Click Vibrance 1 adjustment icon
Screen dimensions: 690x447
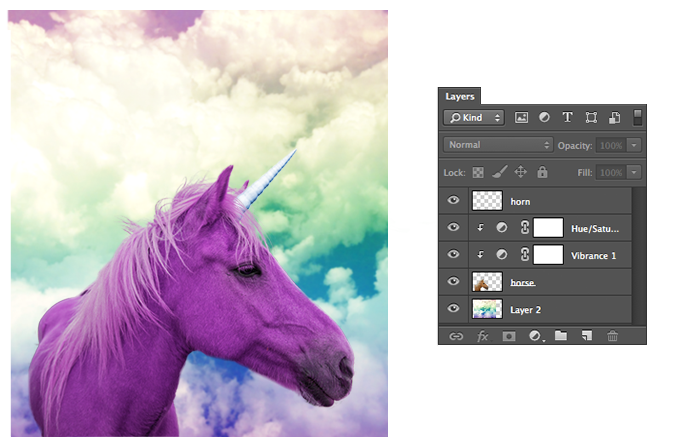coord(502,255)
